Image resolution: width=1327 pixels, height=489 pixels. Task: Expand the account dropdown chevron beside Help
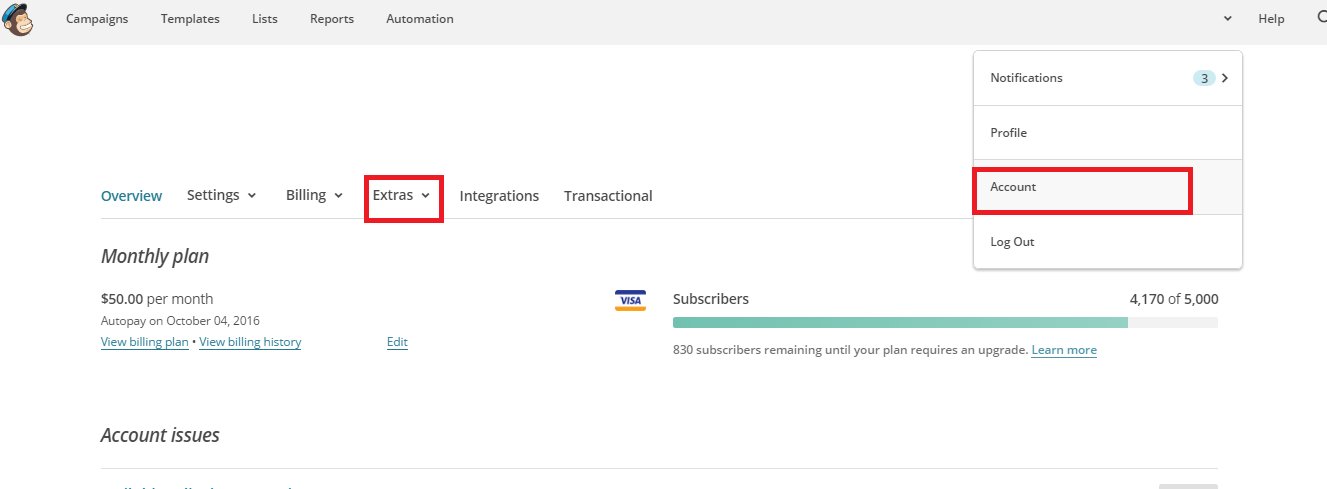click(1228, 19)
